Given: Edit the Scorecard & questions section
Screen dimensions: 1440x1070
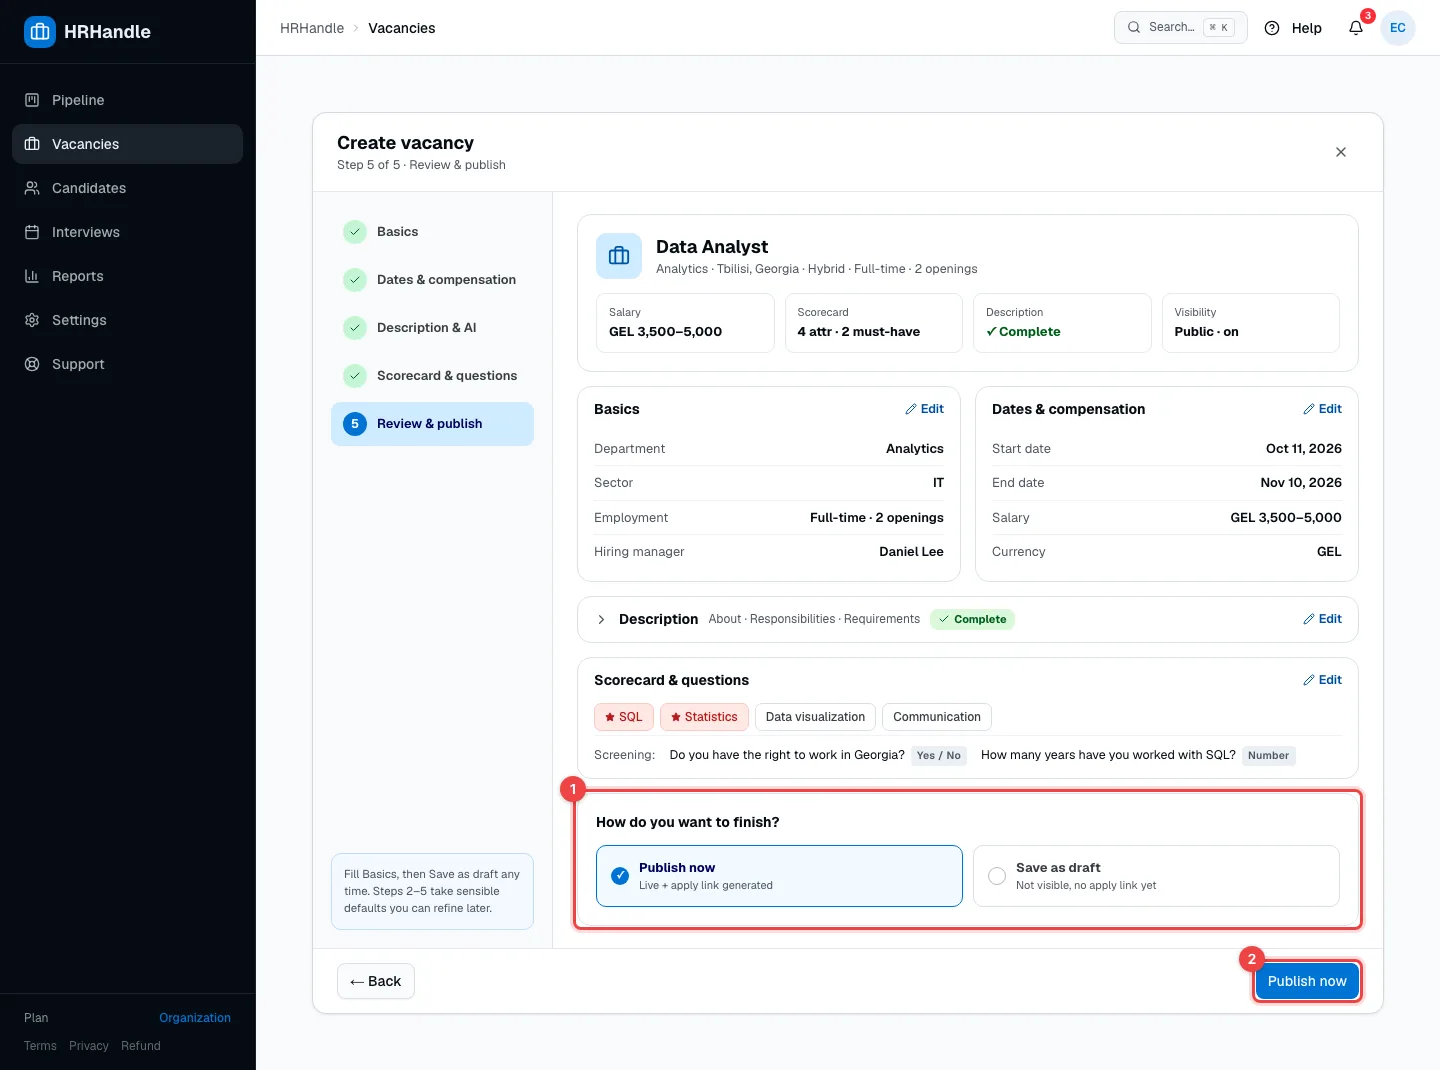Looking at the screenshot, I should 1322,680.
